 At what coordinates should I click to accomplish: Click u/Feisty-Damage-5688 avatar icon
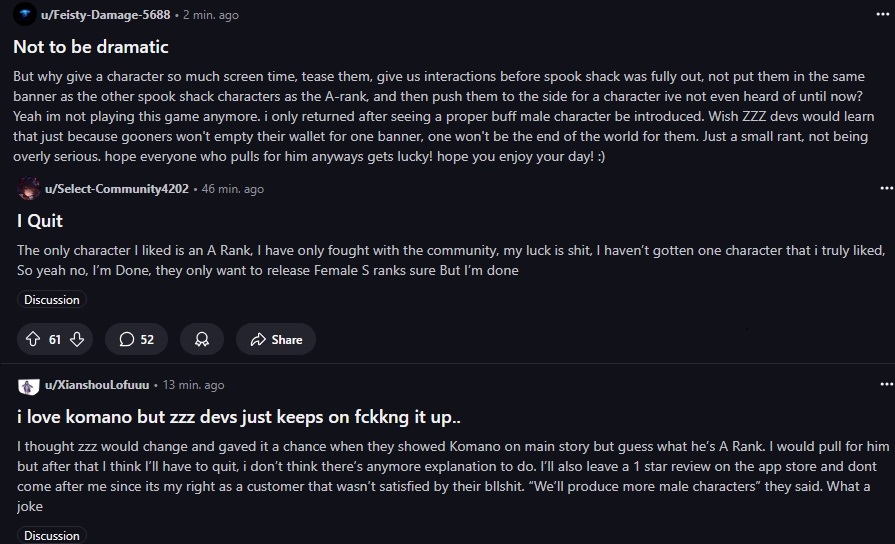[x=24, y=16]
